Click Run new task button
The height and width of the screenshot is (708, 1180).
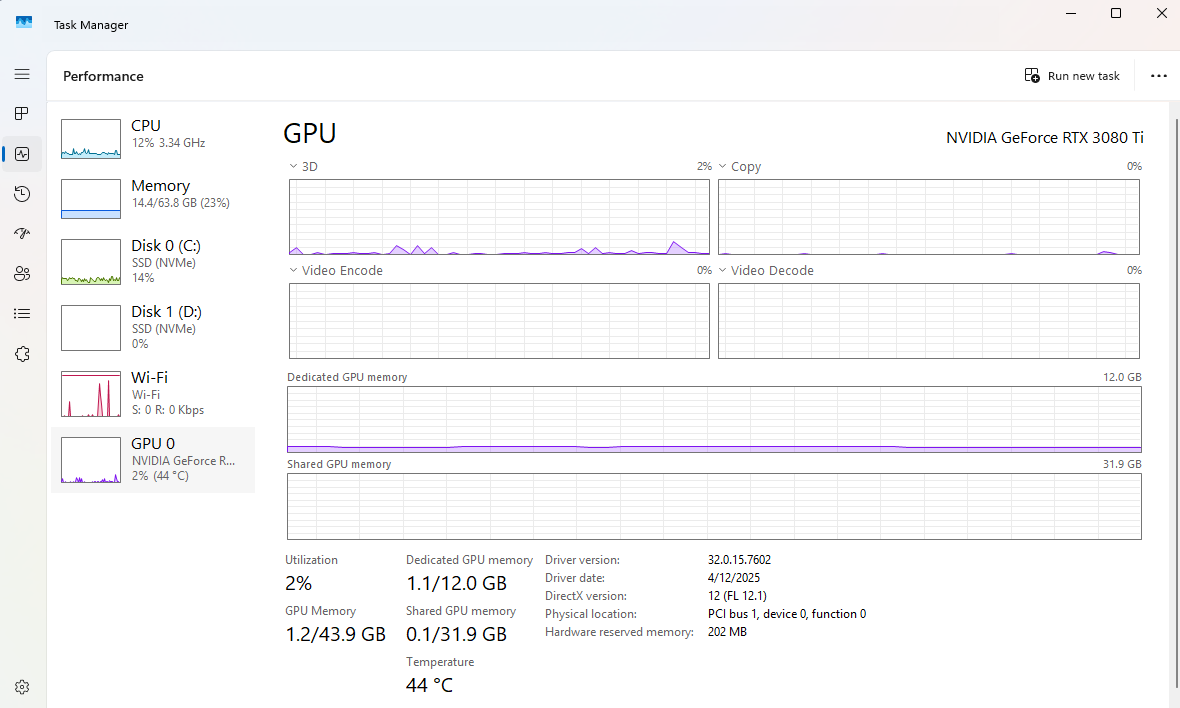tap(1072, 76)
